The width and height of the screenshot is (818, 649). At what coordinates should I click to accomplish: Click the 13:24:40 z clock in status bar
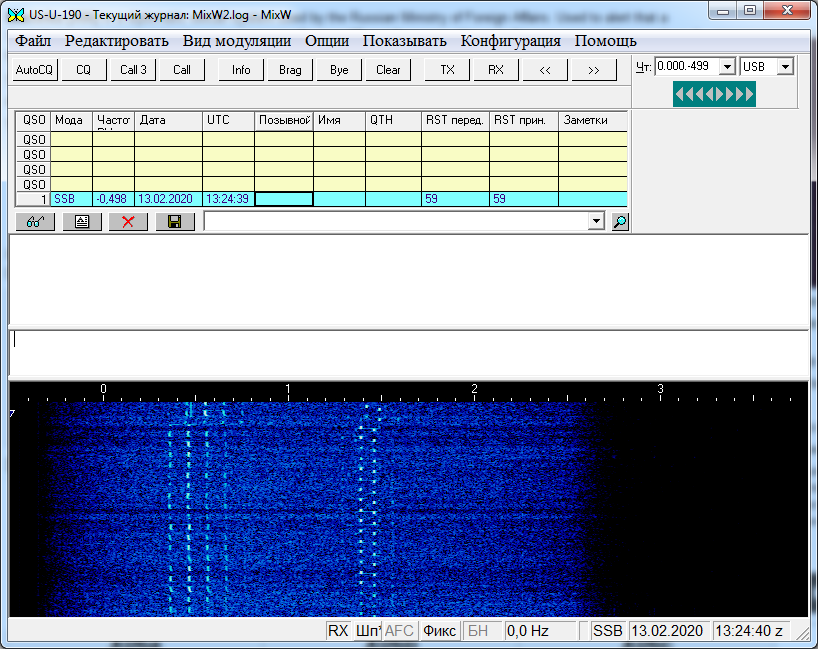749,631
